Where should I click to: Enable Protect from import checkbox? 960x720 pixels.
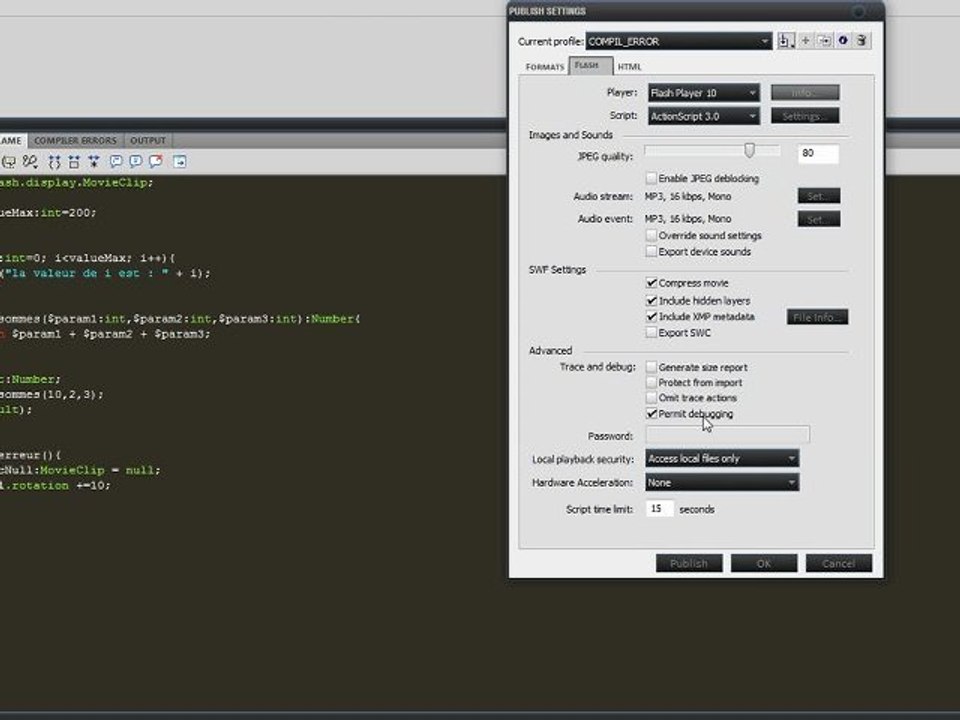tap(651, 382)
